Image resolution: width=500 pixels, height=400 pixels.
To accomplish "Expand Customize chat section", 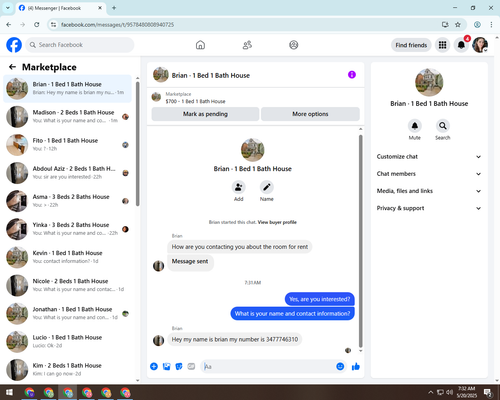I will point(429,157).
